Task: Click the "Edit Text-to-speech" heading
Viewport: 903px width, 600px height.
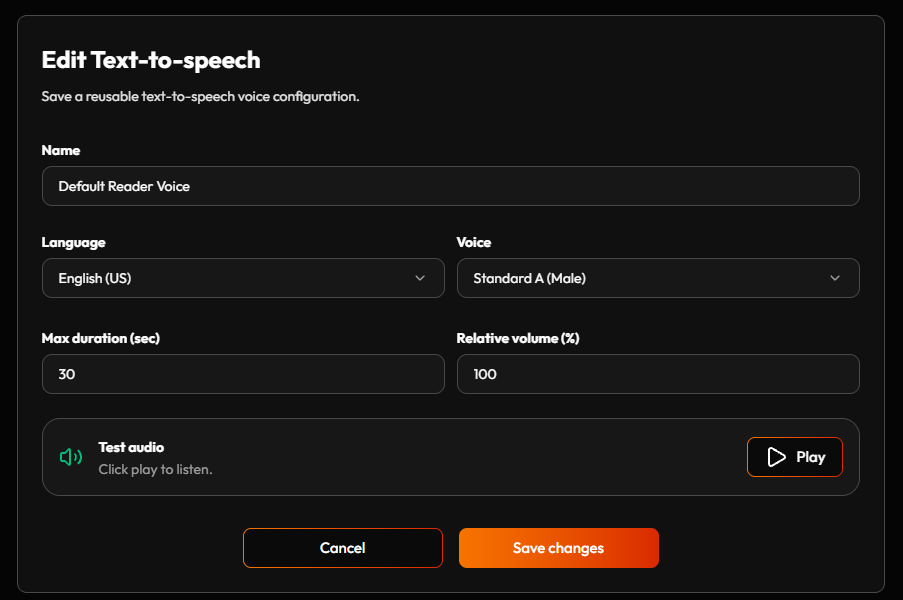Action: (x=151, y=60)
